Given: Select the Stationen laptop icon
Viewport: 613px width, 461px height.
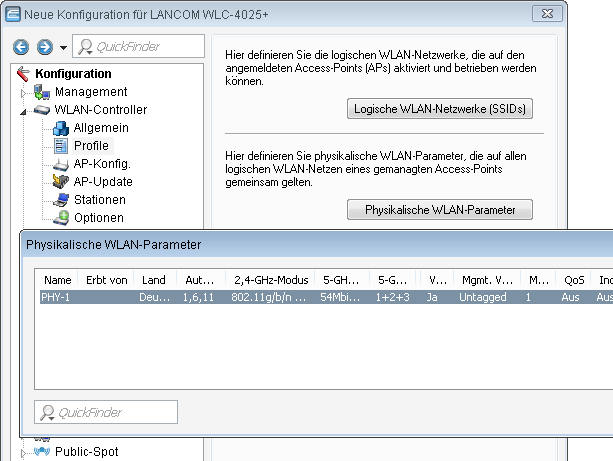Looking at the screenshot, I should point(60,200).
